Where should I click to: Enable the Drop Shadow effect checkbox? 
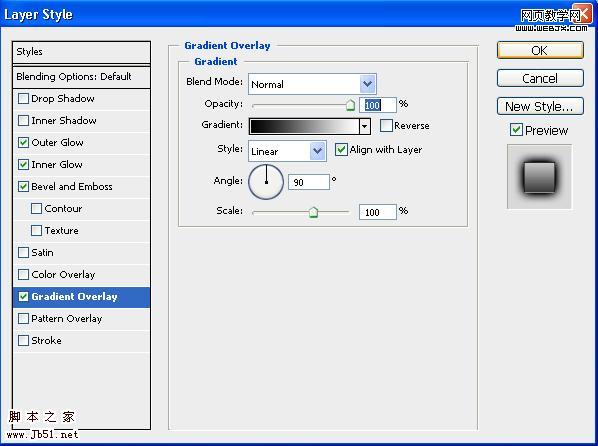coord(23,98)
